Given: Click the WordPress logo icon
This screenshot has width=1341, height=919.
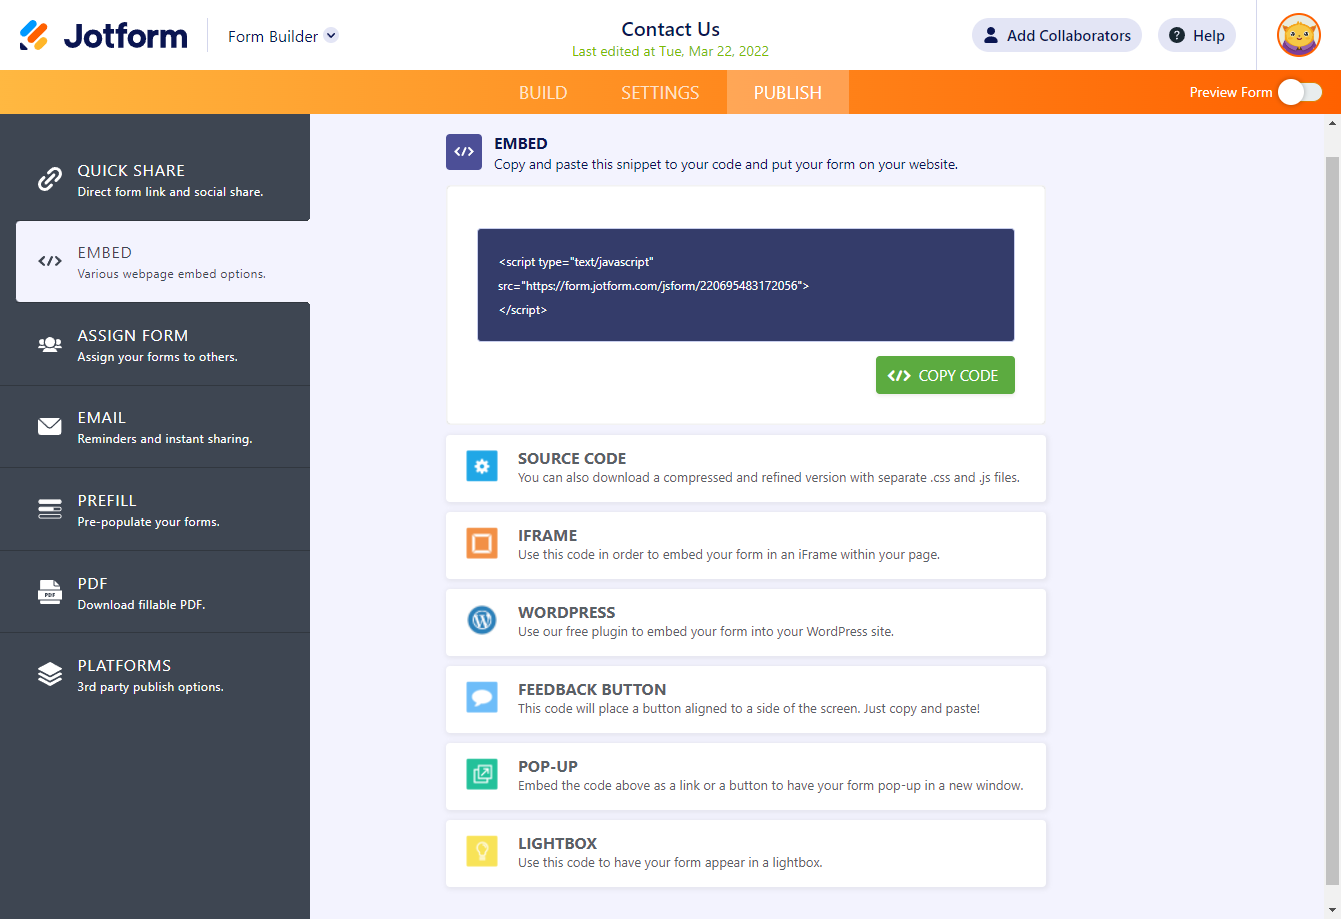Looking at the screenshot, I should (x=482, y=620).
